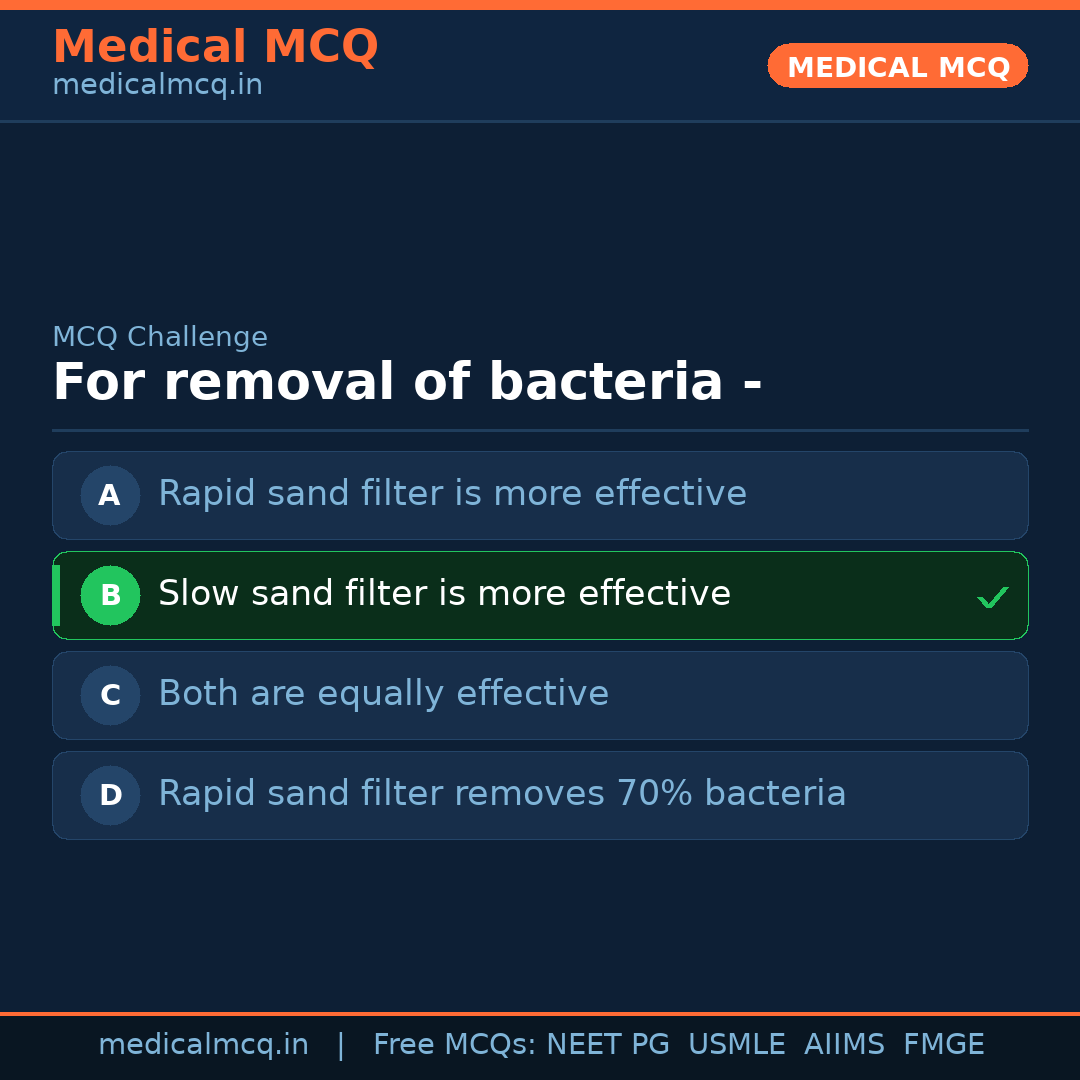Click the MCQ Challenge label
Screen dimensions: 1080x1080
pos(160,337)
